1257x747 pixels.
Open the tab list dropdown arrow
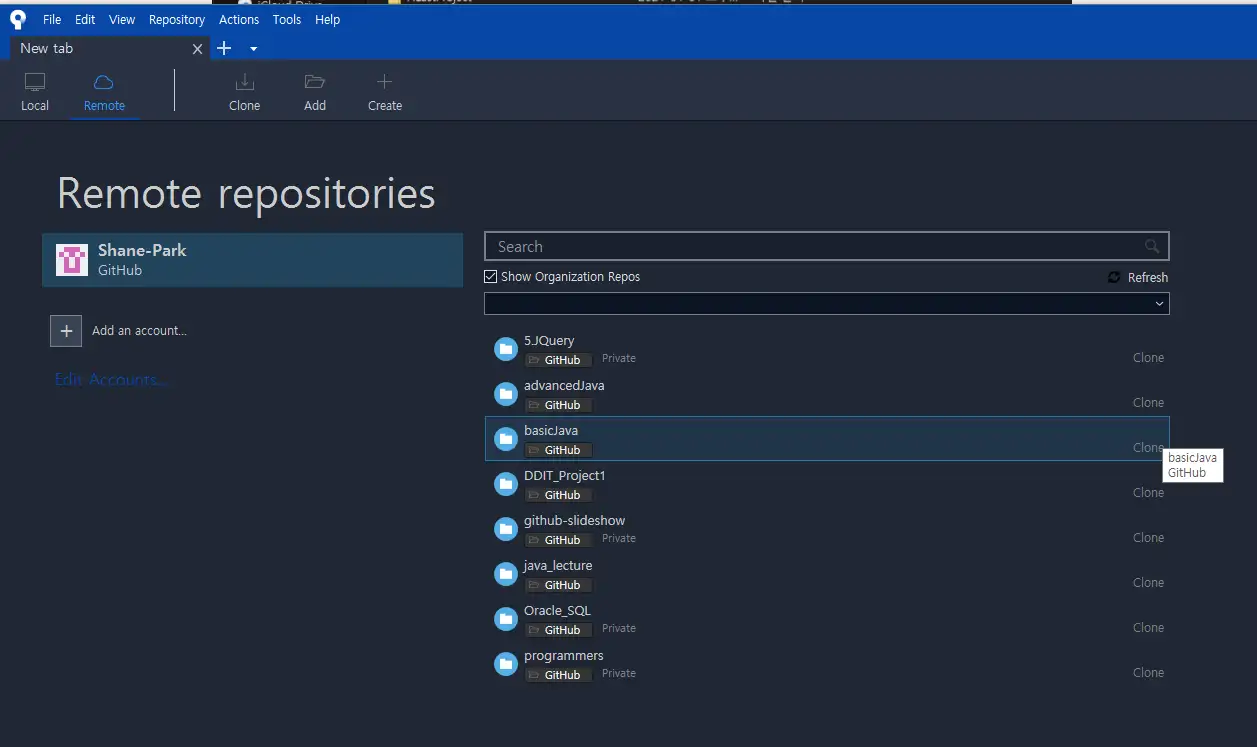click(254, 49)
